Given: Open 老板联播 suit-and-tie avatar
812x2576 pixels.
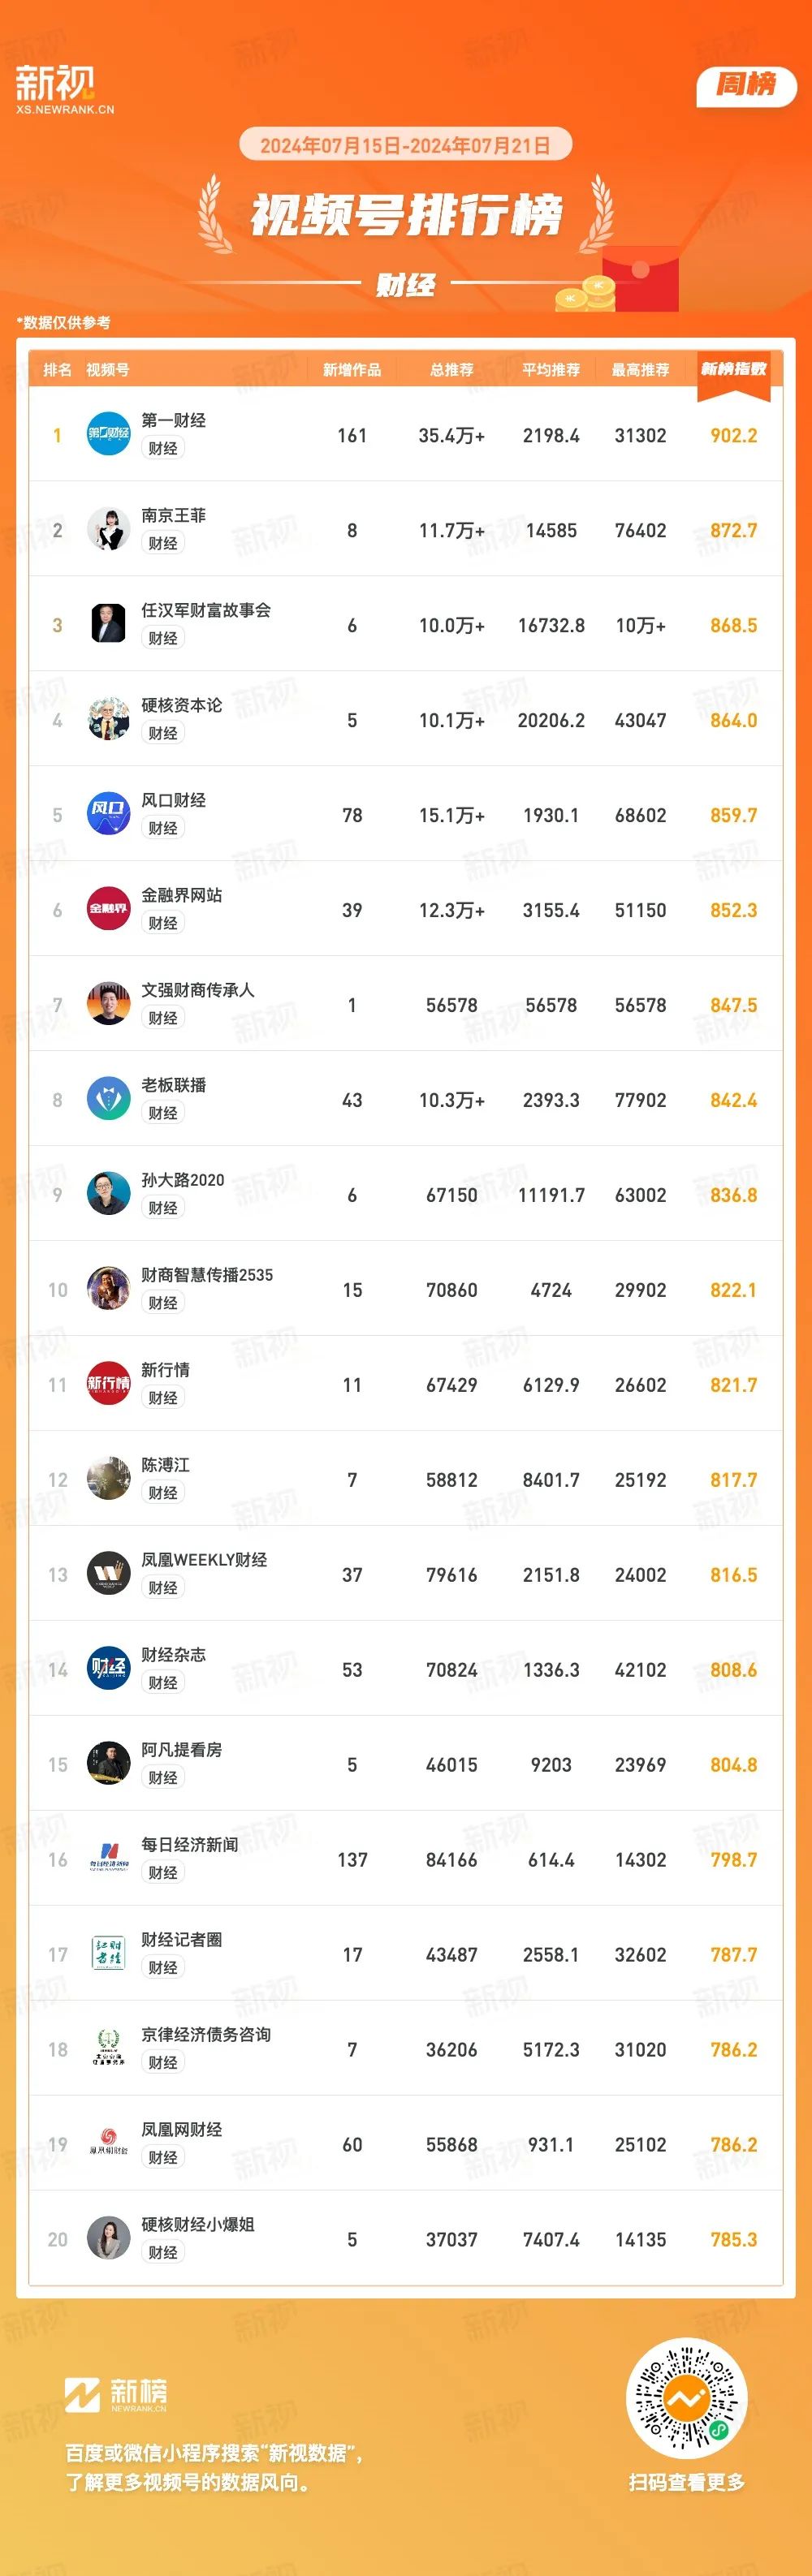Looking at the screenshot, I should (x=108, y=1099).
